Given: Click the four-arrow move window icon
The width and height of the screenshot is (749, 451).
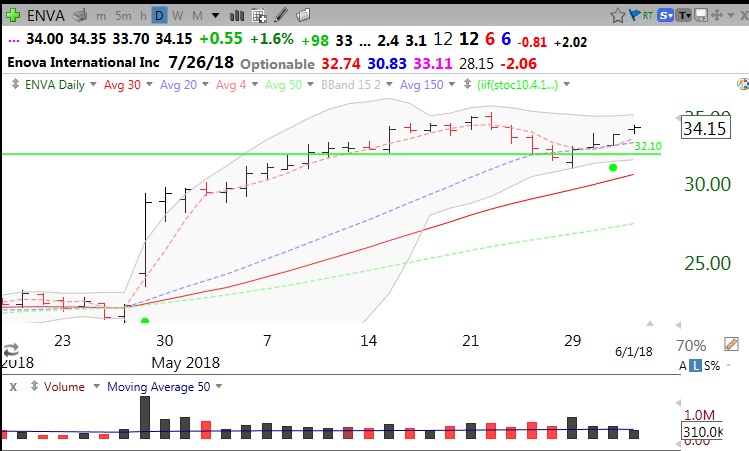Looking at the screenshot, I should [717, 15].
